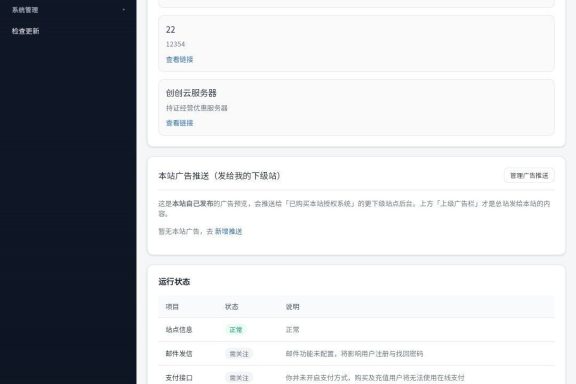Click the 需关注 badge in 支付接口 row
Viewport: 576px width, 384px height.
click(239, 378)
